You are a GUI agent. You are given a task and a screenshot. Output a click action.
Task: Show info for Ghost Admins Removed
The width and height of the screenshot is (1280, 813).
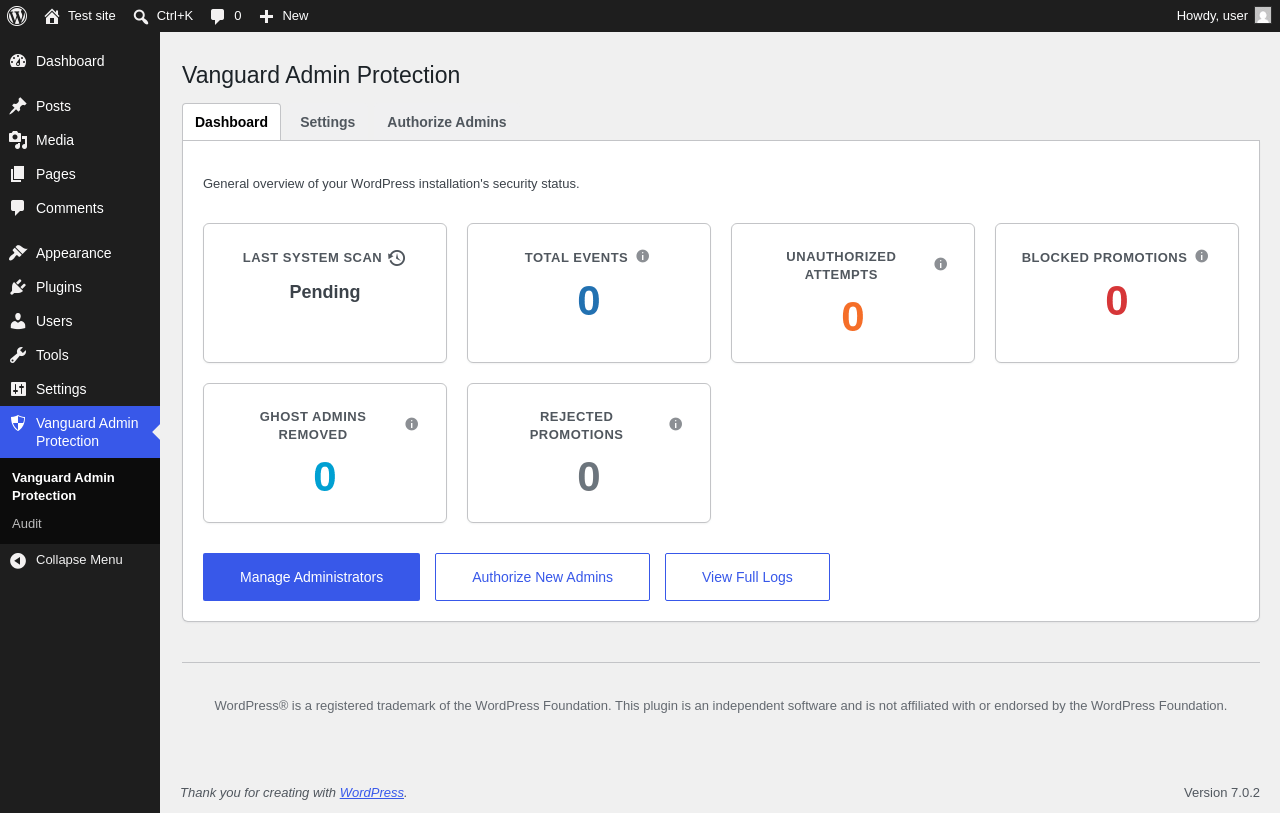pyautogui.click(x=412, y=424)
